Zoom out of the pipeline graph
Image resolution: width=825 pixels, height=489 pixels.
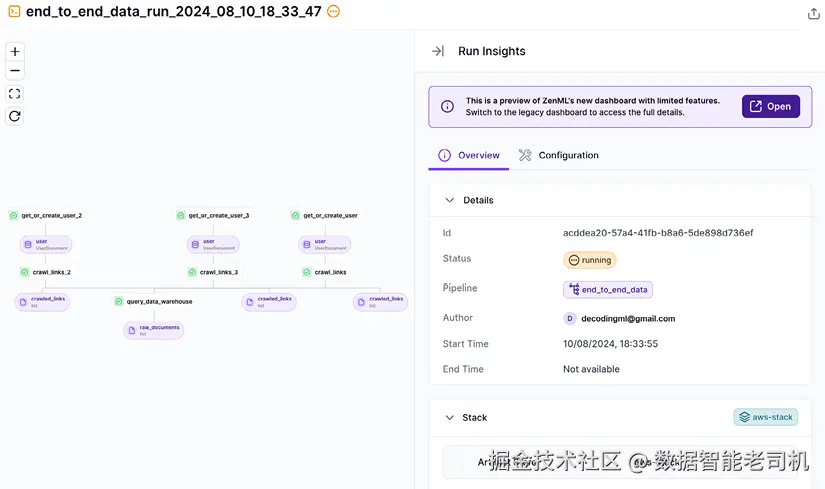15,71
